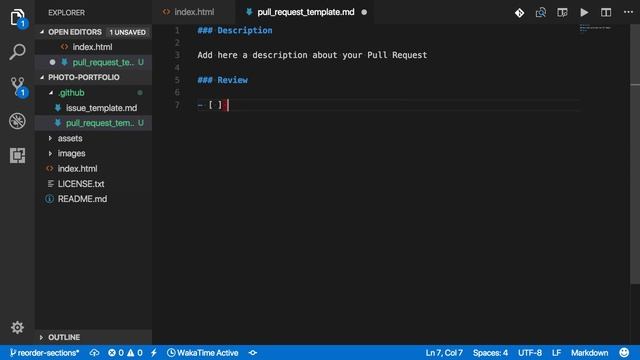Click the smiley feedback icon
Screen dimensions: 640x360
[x=624, y=353]
